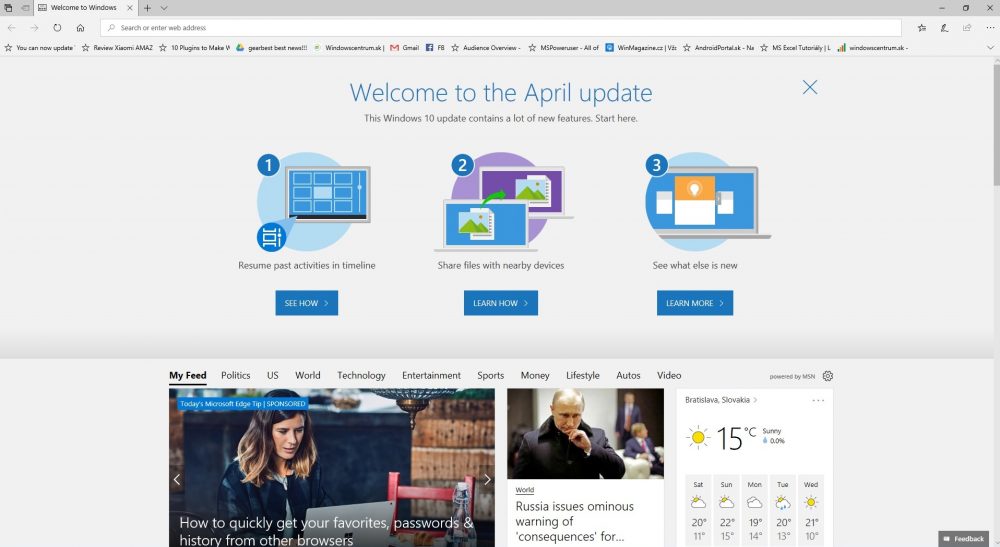This screenshot has width=1000, height=547.
Task: Open MSPoweruser favorite
Action: [564, 48]
